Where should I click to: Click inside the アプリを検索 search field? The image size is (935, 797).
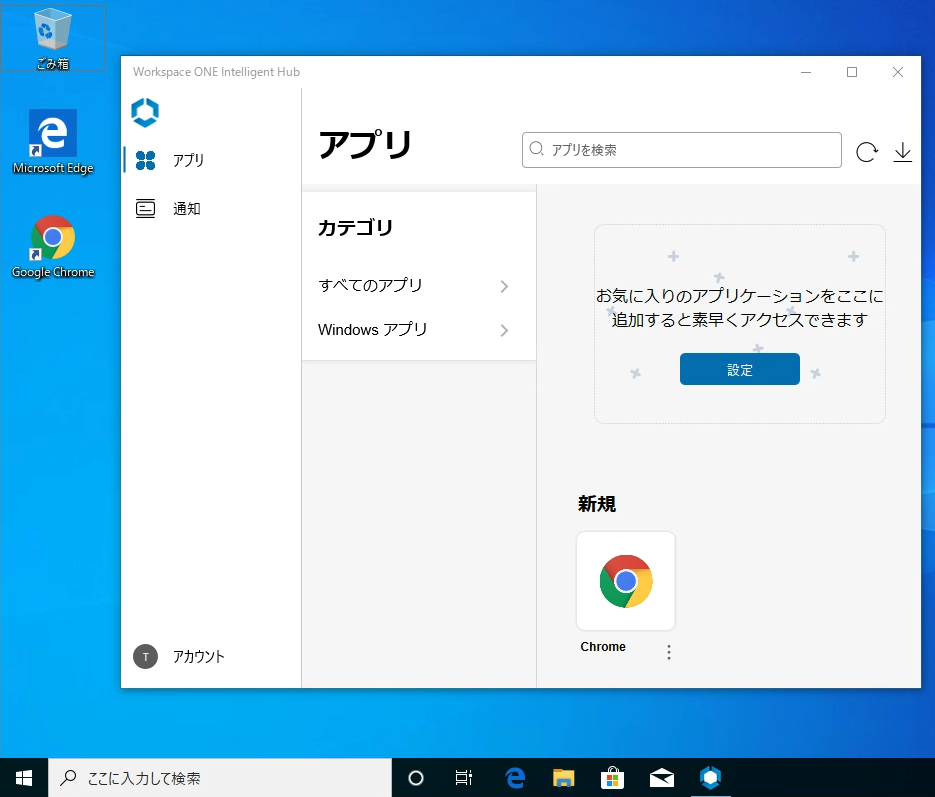[x=681, y=150]
